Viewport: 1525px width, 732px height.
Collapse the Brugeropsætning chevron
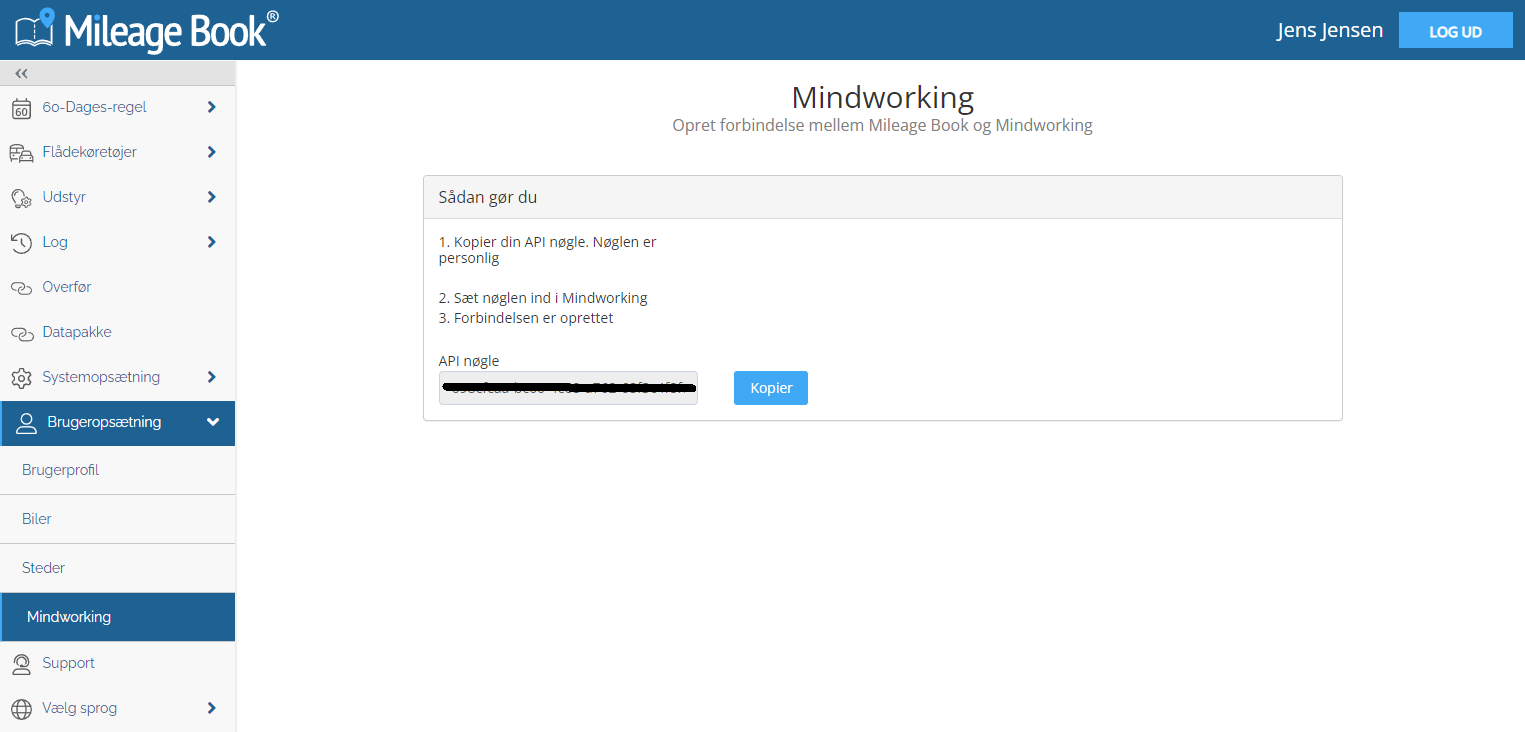[212, 422]
